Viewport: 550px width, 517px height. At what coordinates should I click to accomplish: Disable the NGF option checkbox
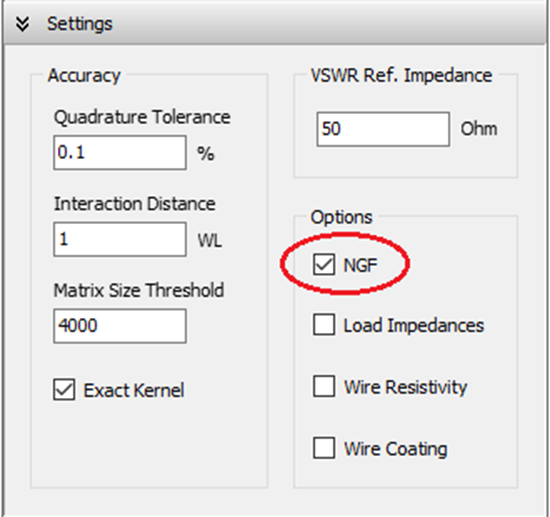(324, 264)
